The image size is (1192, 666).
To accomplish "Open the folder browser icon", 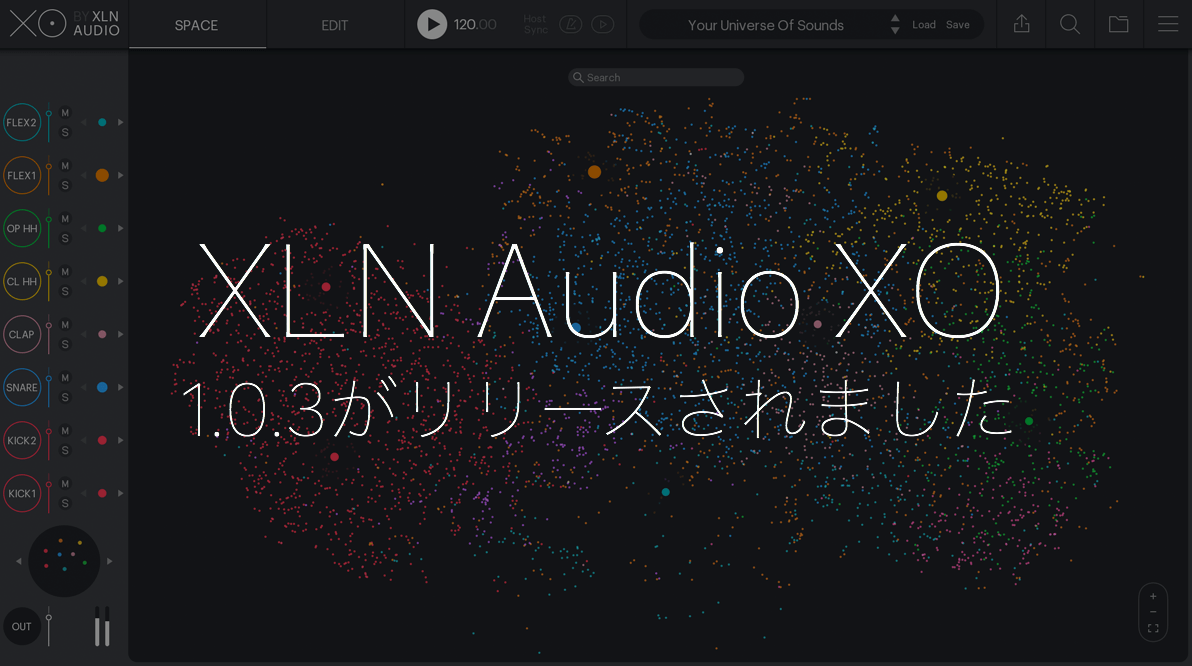I will pos(1118,24).
